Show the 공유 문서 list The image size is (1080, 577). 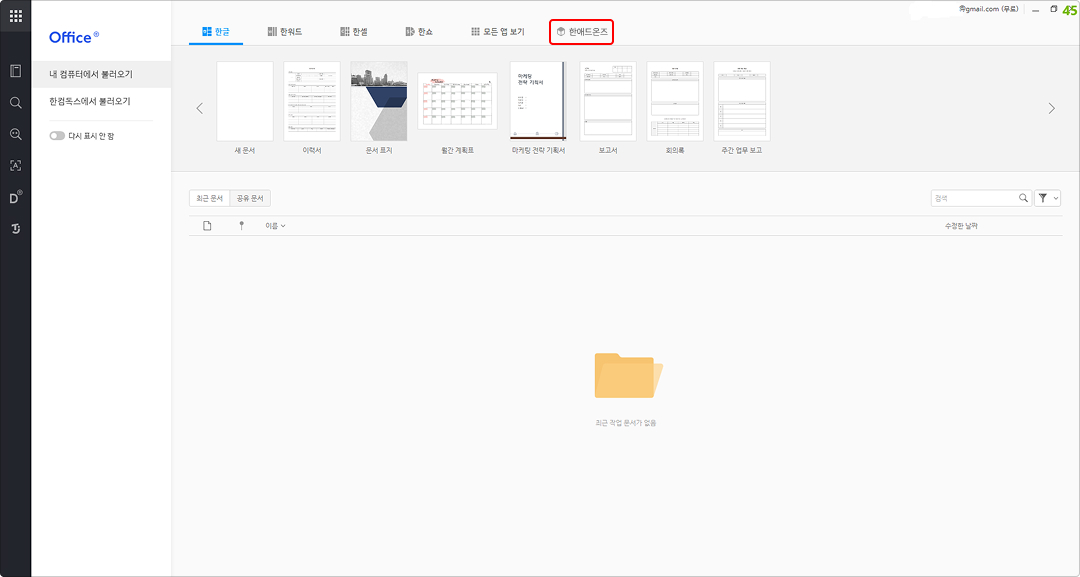250,198
